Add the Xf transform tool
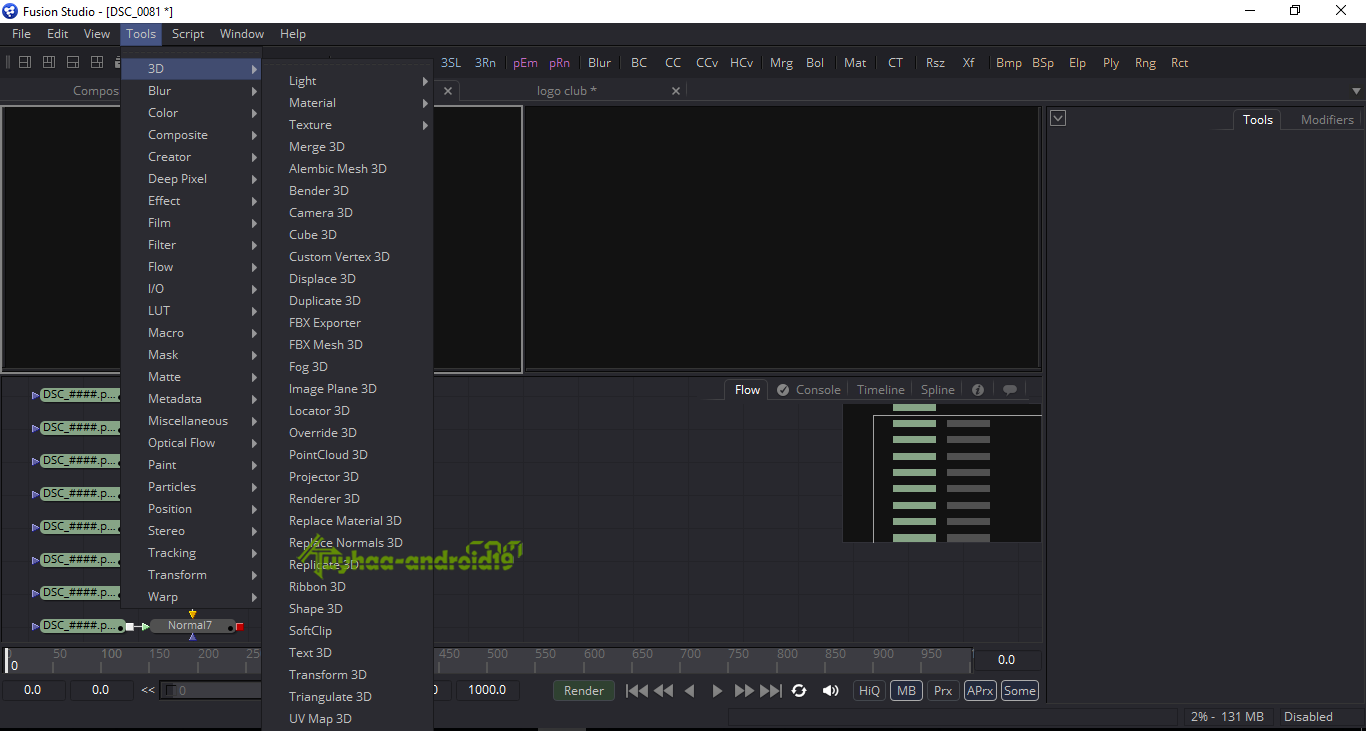 pyautogui.click(x=969, y=62)
